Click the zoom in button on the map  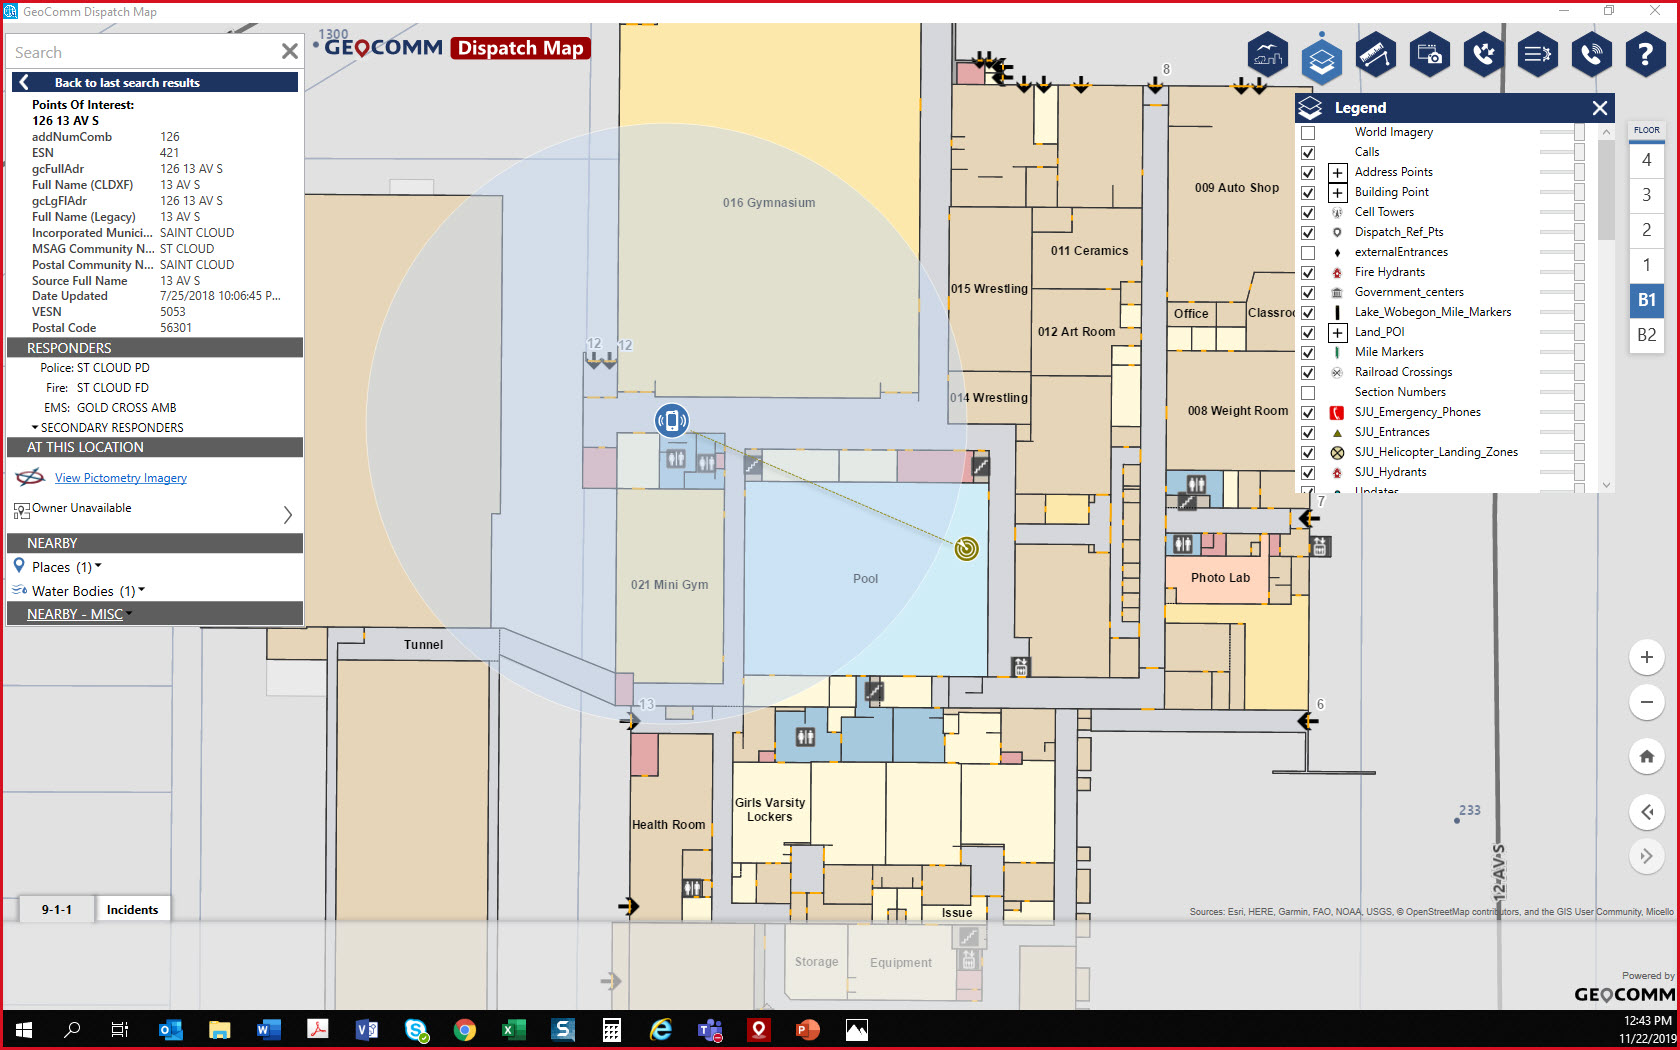pos(1647,657)
